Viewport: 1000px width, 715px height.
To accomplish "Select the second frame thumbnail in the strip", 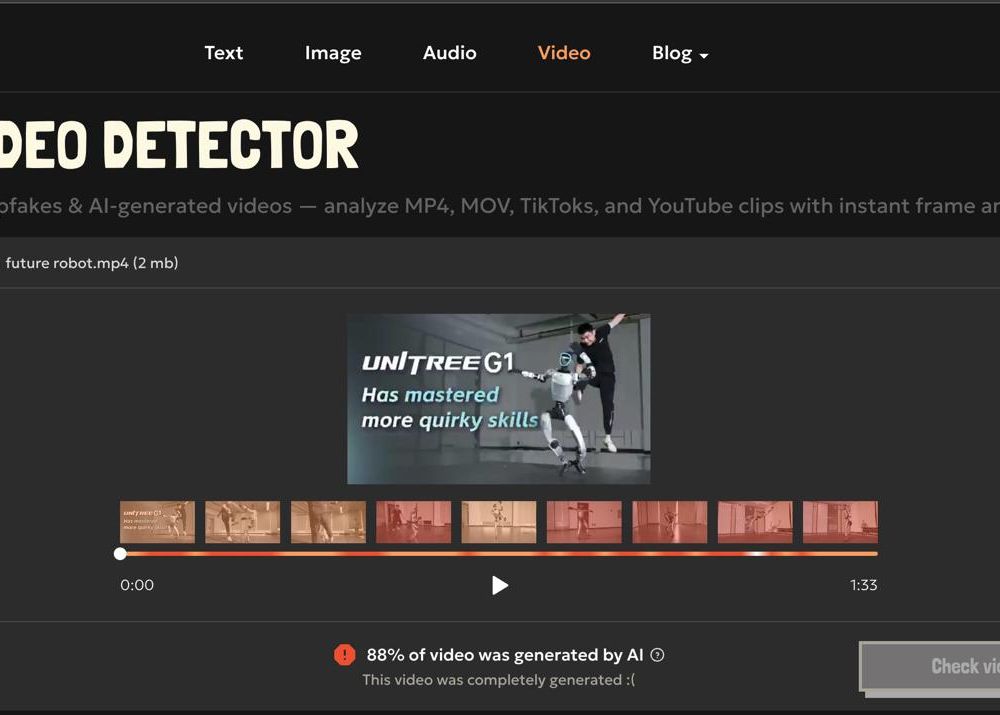I will (242, 522).
